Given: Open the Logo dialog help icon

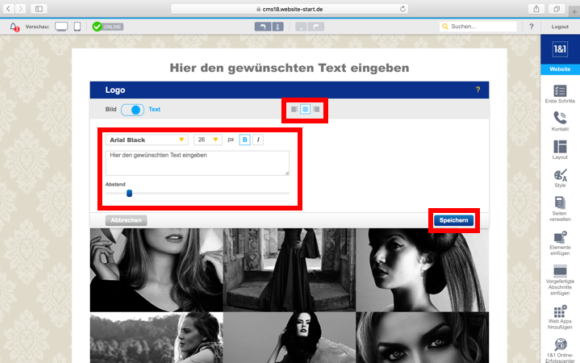Looking at the screenshot, I should click(x=478, y=90).
